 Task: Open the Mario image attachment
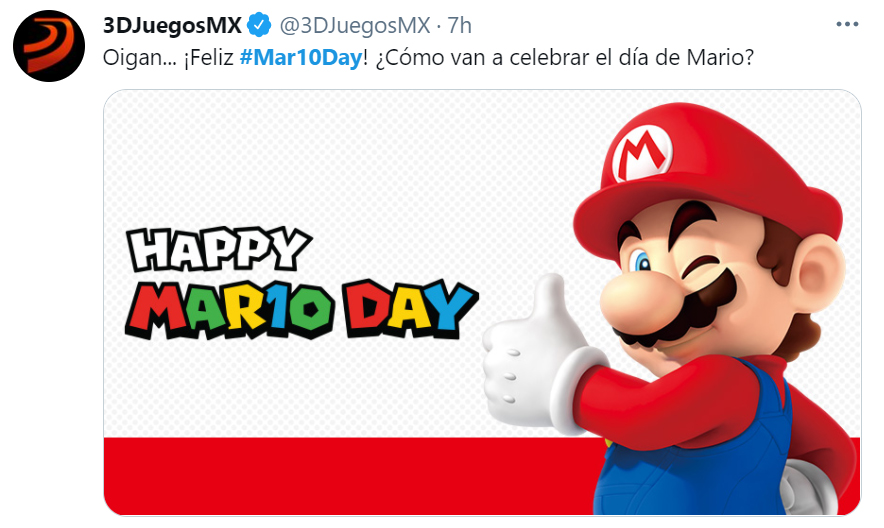pos(482,303)
